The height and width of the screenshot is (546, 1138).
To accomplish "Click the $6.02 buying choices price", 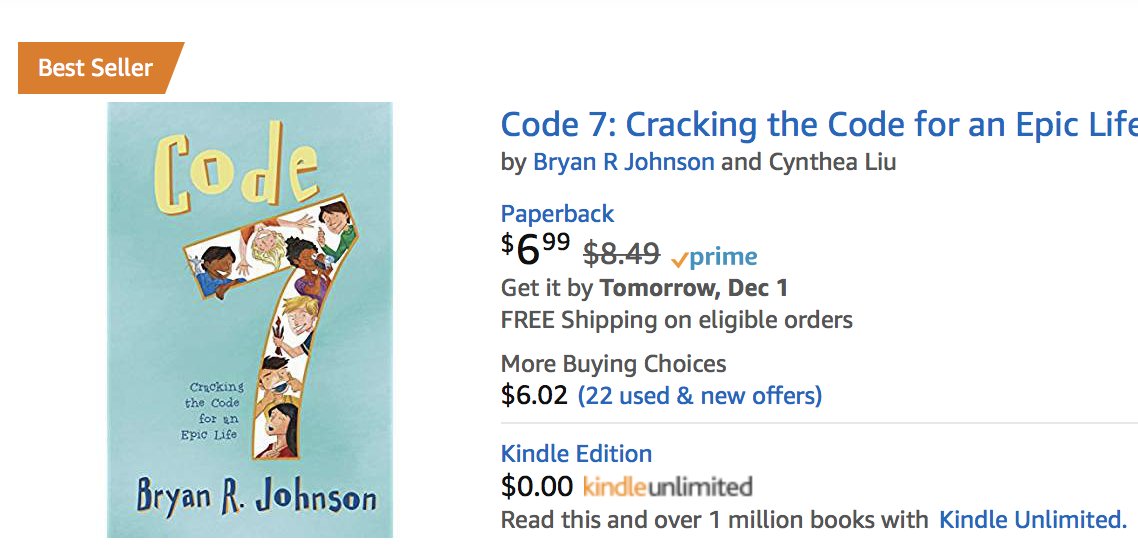I will click(535, 396).
